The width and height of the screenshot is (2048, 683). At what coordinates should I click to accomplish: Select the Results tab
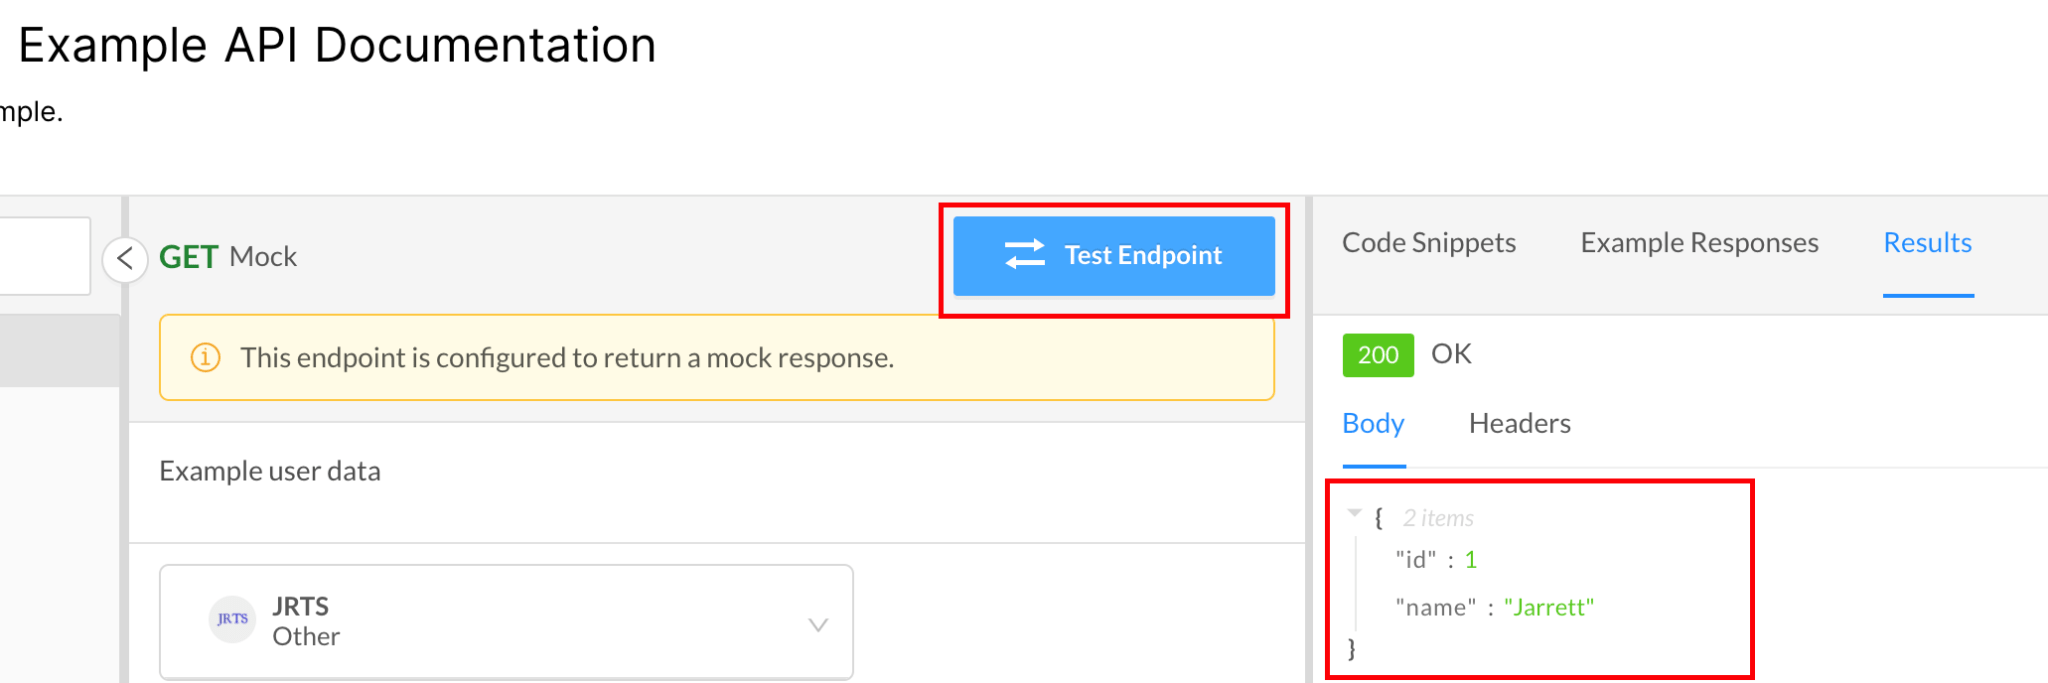[1927, 243]
